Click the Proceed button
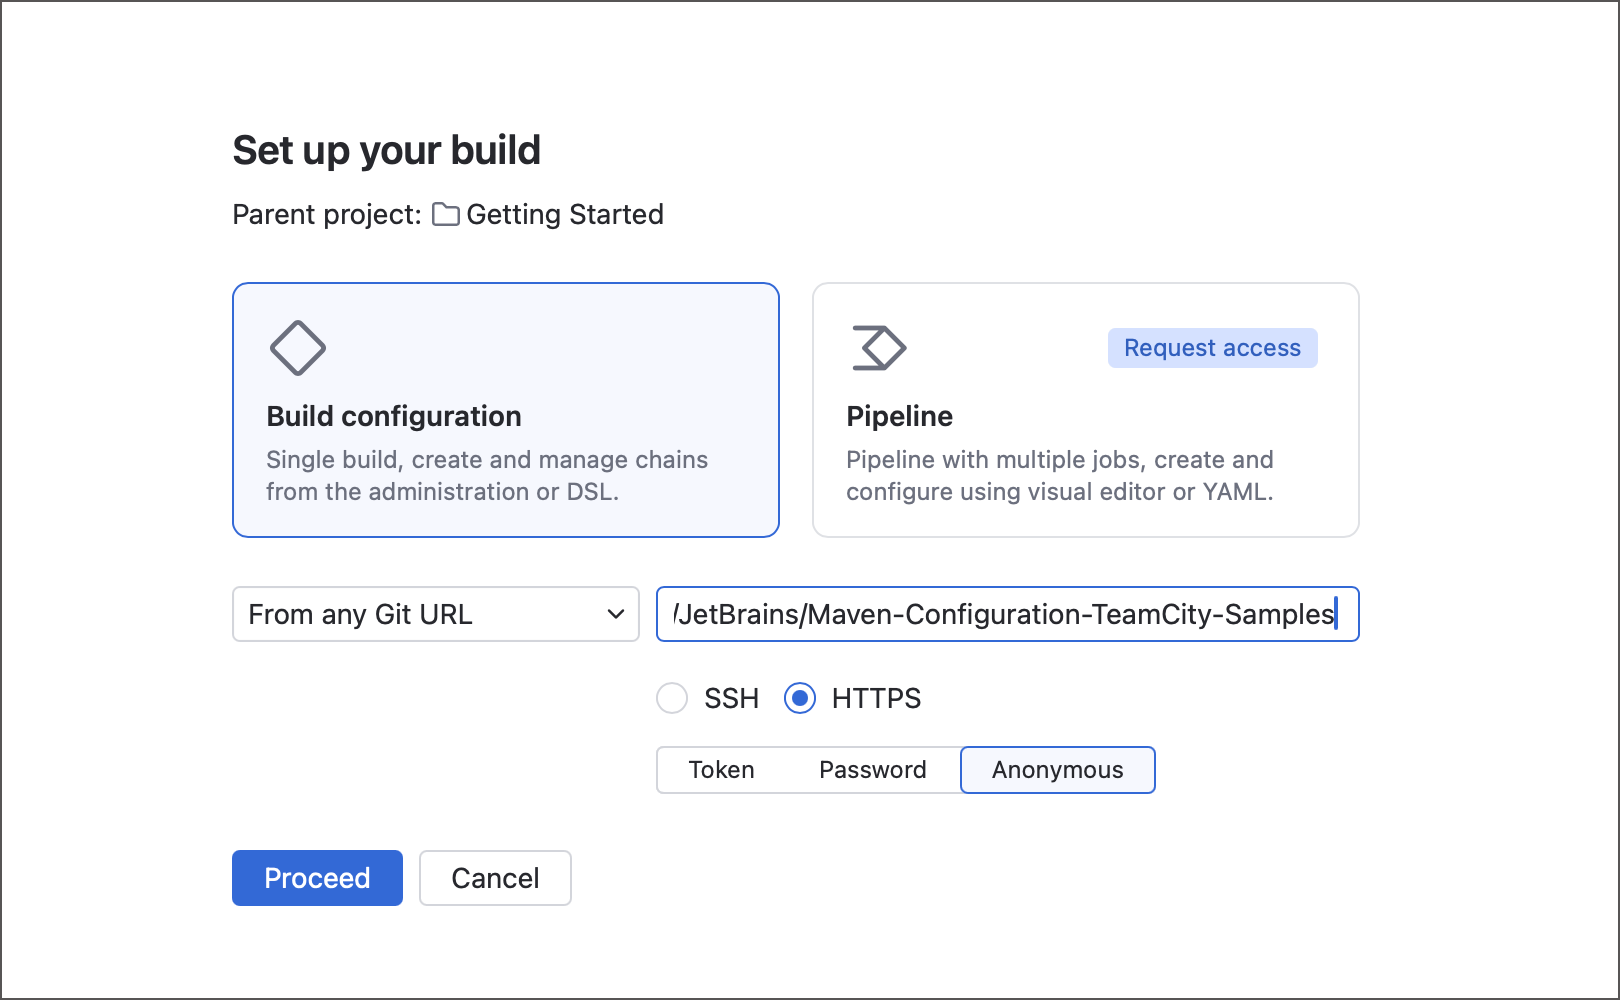 [x=317, y=877]
